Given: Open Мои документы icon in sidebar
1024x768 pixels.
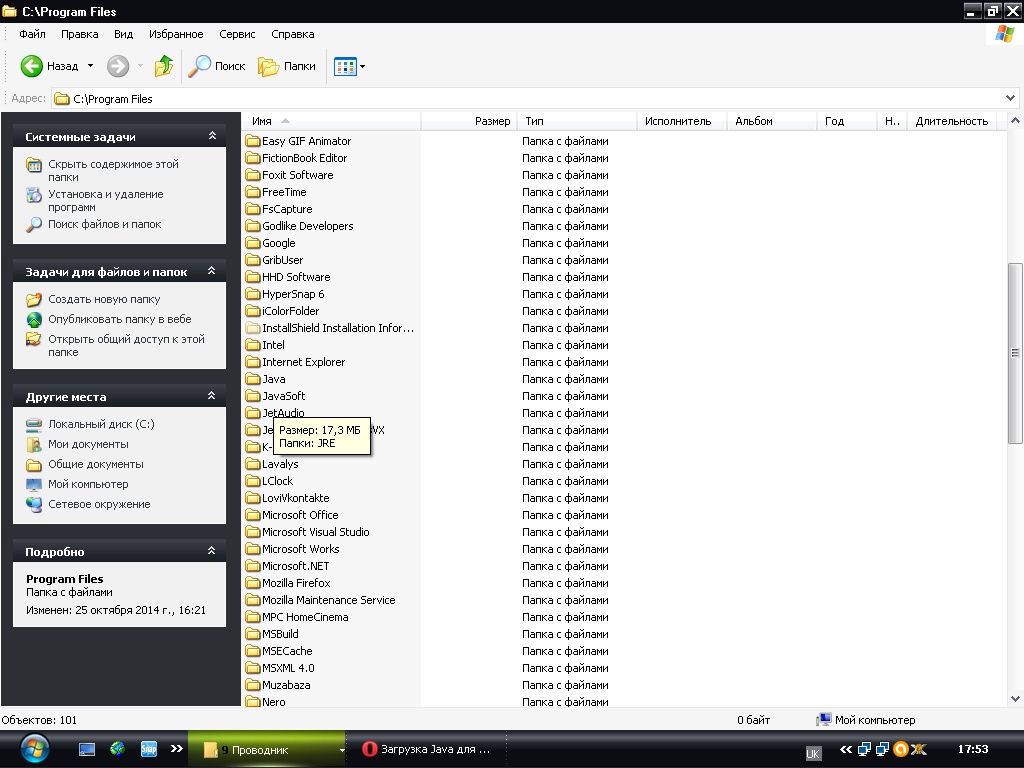Looking at the screenshot, I should 34,444.
